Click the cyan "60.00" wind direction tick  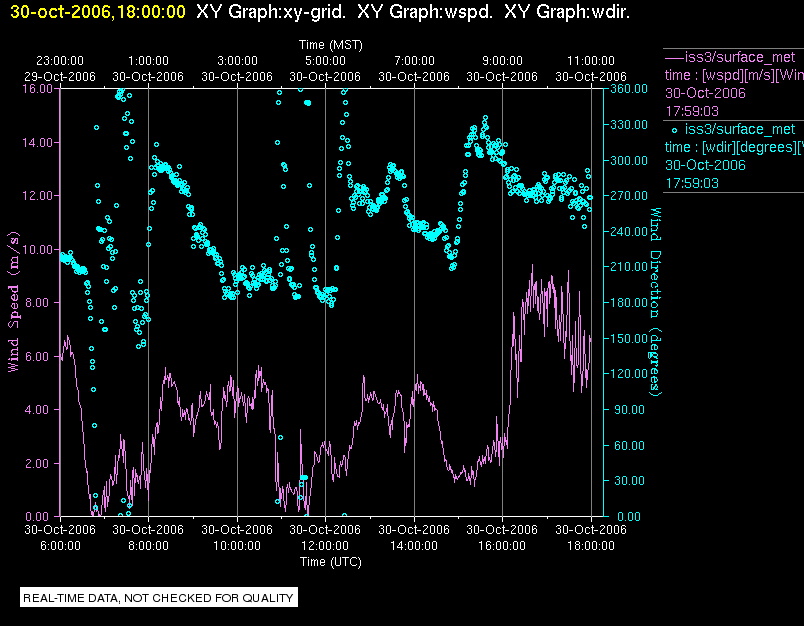[629, 445]
